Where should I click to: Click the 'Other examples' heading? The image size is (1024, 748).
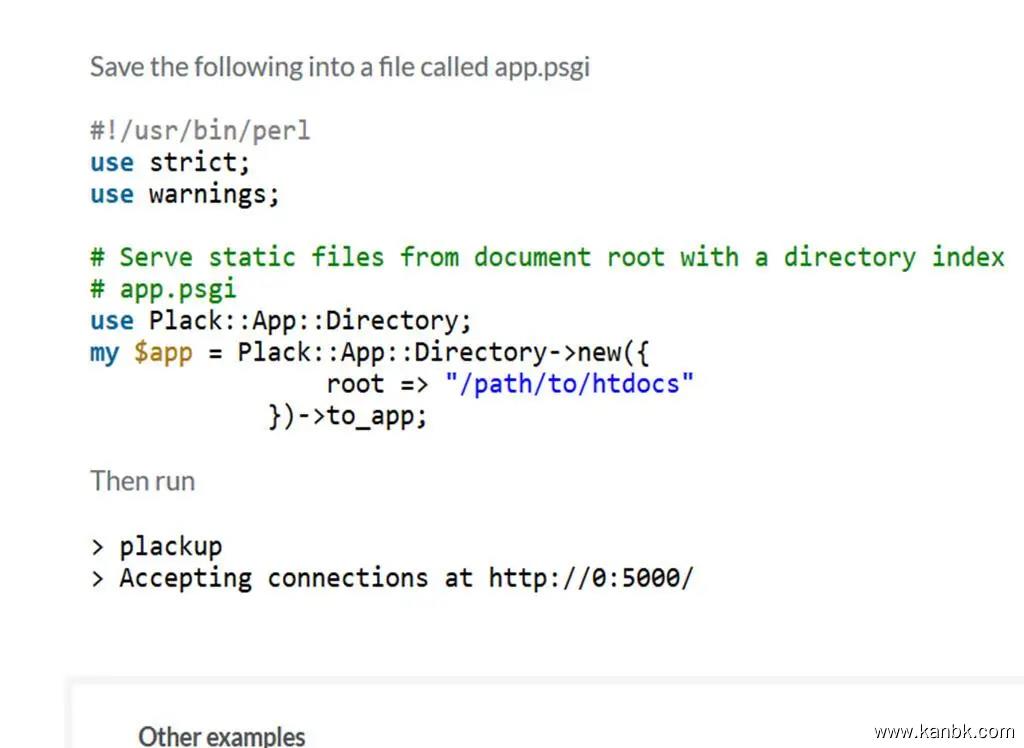[221, 736]
